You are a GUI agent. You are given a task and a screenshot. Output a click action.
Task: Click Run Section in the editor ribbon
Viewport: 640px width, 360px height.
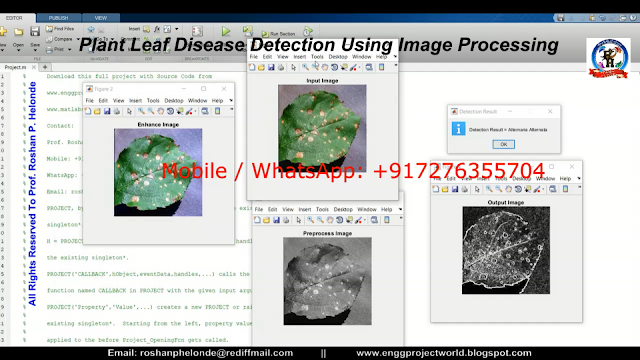click(x=278, y=34)
